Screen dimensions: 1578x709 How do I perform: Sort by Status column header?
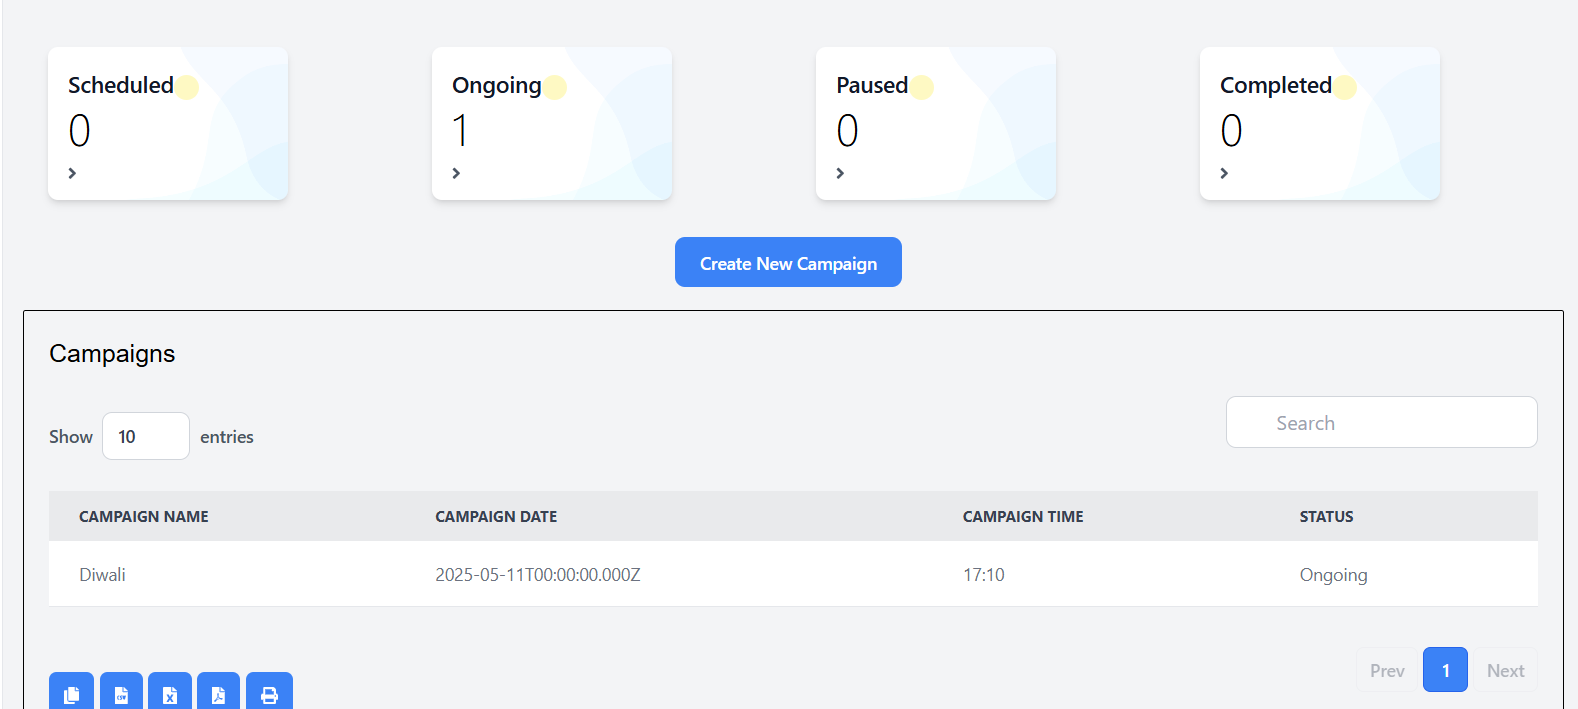(1326, 517)
